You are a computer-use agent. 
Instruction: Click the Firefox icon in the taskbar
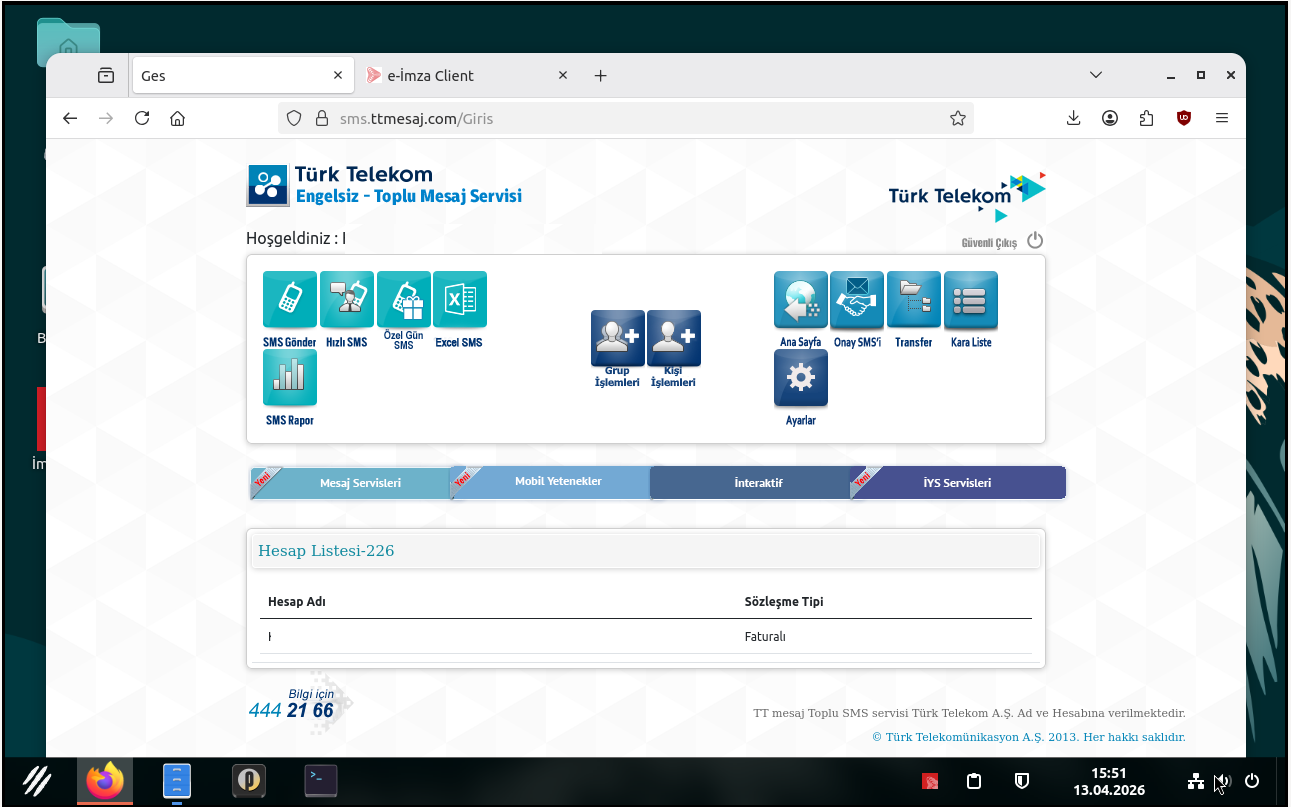105,781
